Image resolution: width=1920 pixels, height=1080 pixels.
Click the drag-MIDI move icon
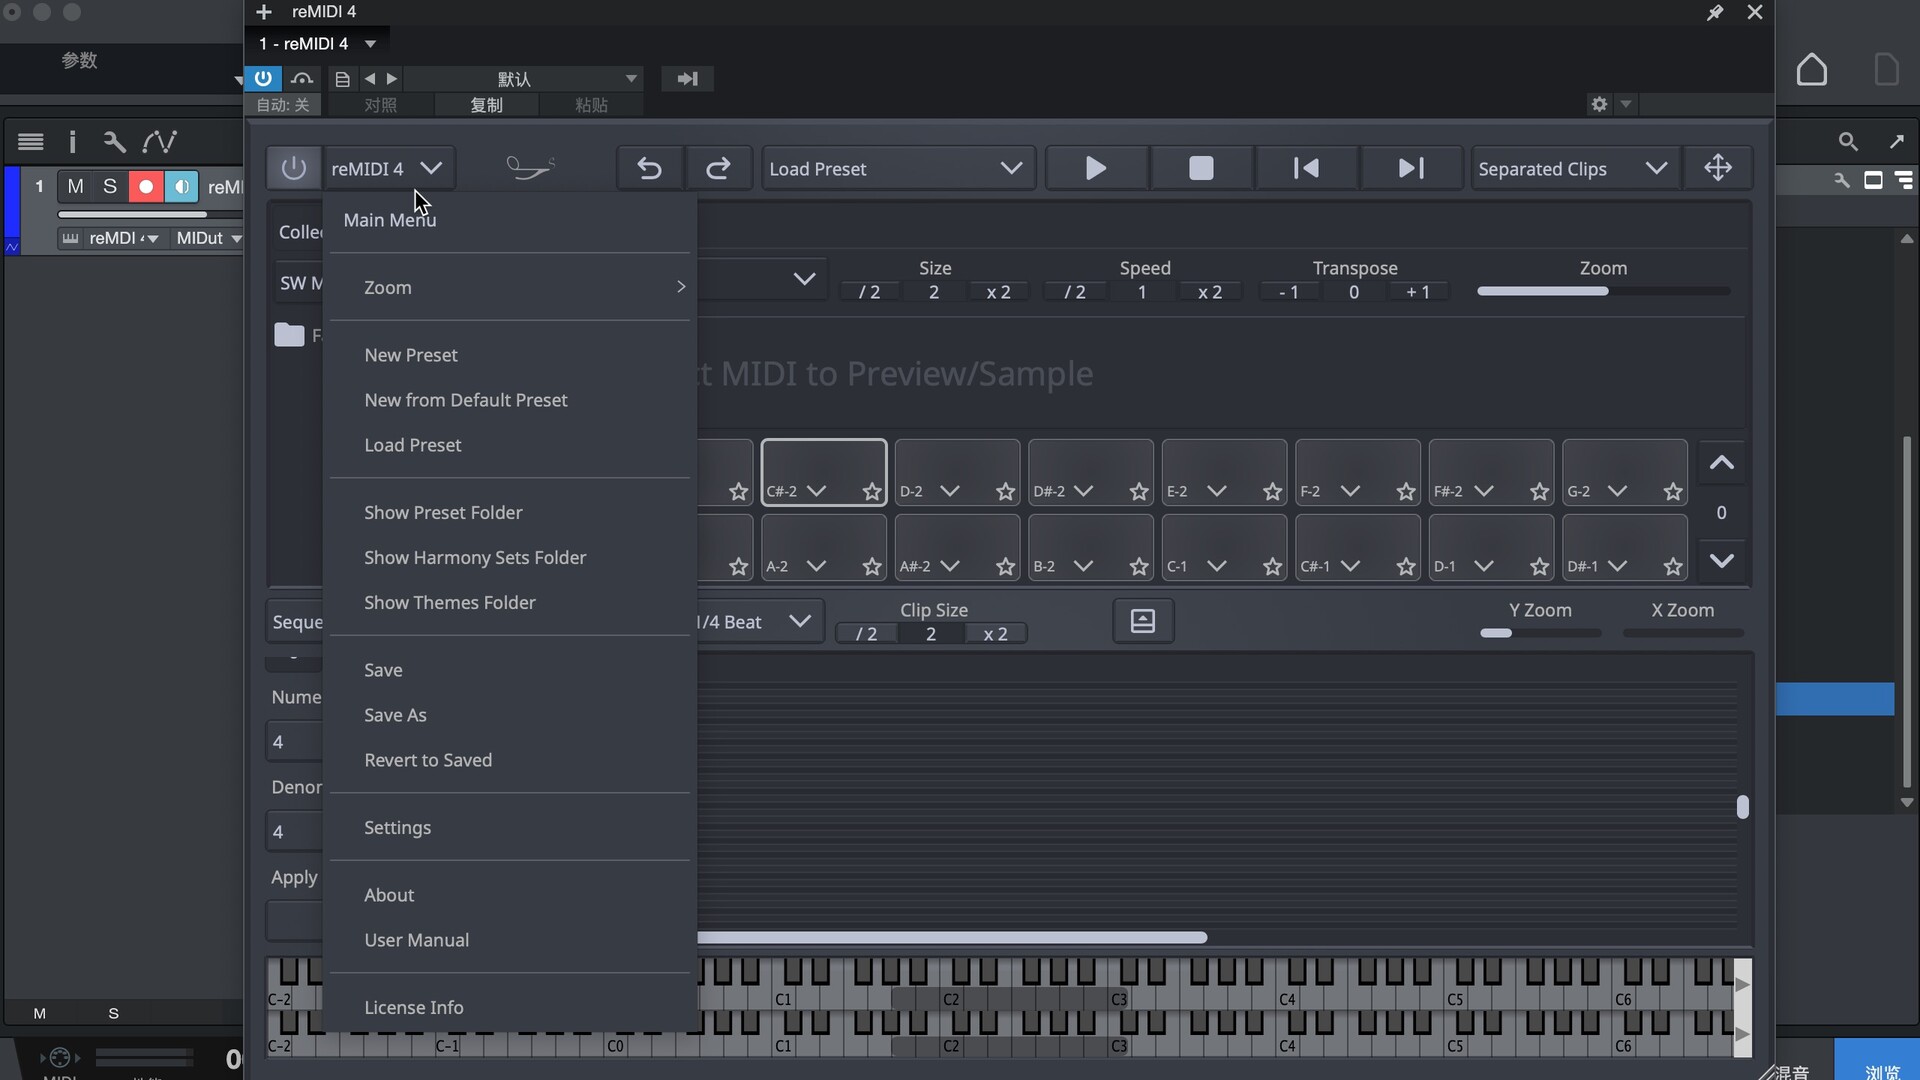pos(1718,168)
